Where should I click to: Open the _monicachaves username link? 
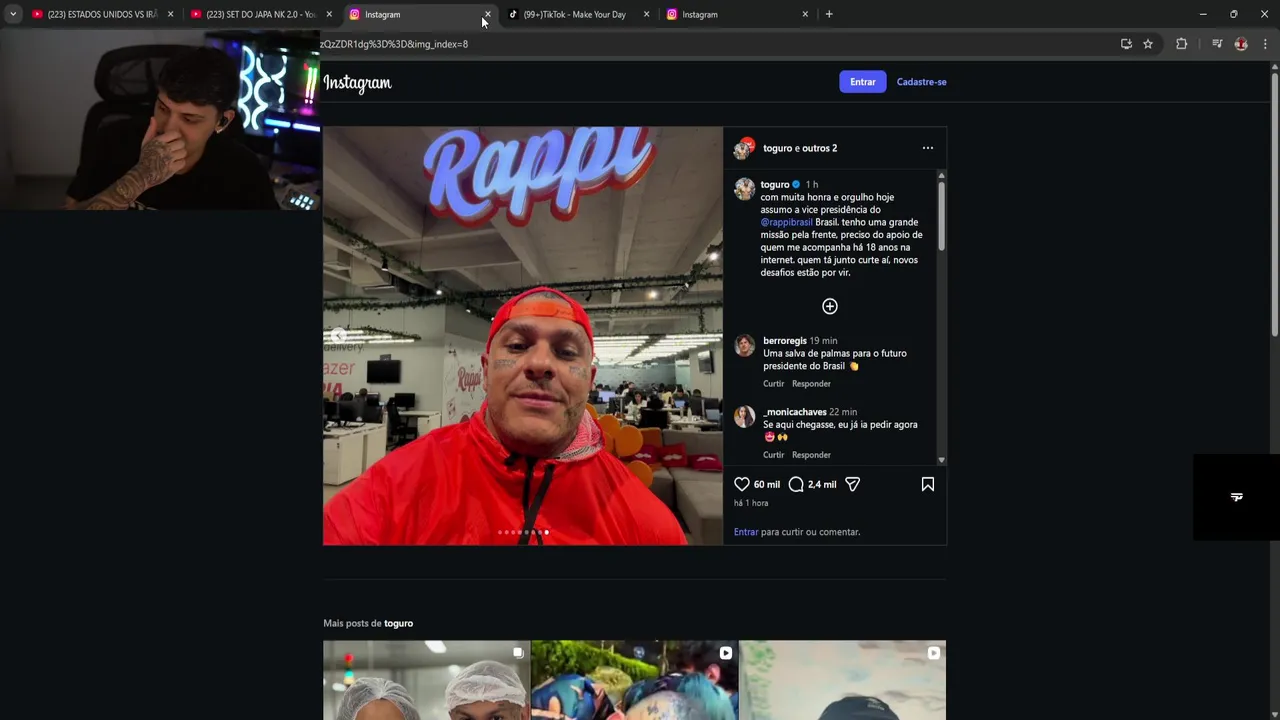click(x=795, y=412)
